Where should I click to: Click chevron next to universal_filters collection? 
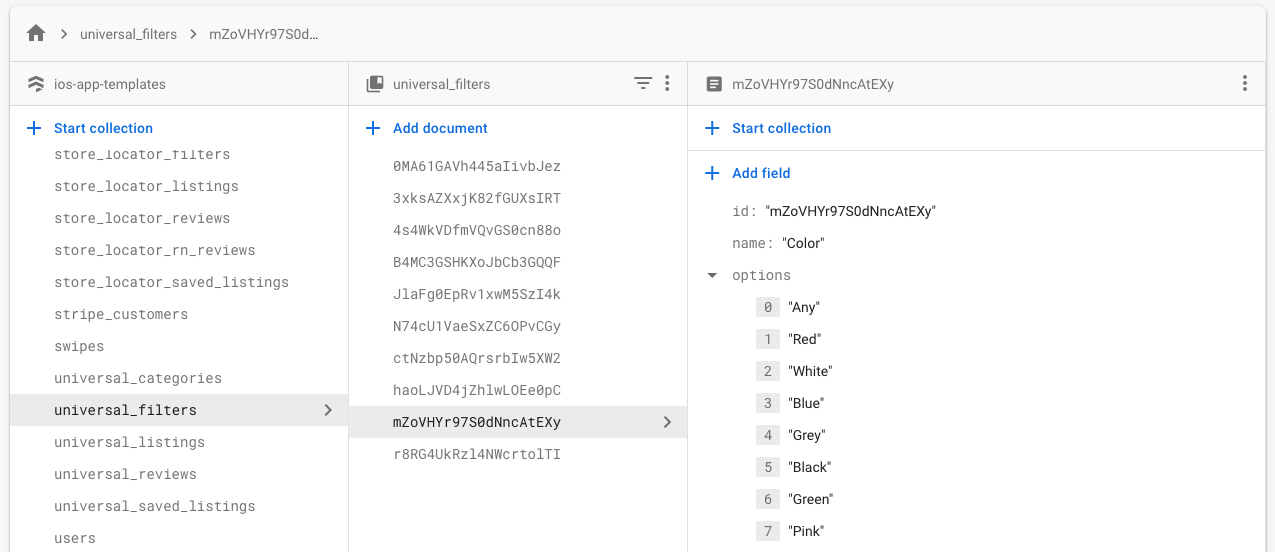click(x=328, y=410)
